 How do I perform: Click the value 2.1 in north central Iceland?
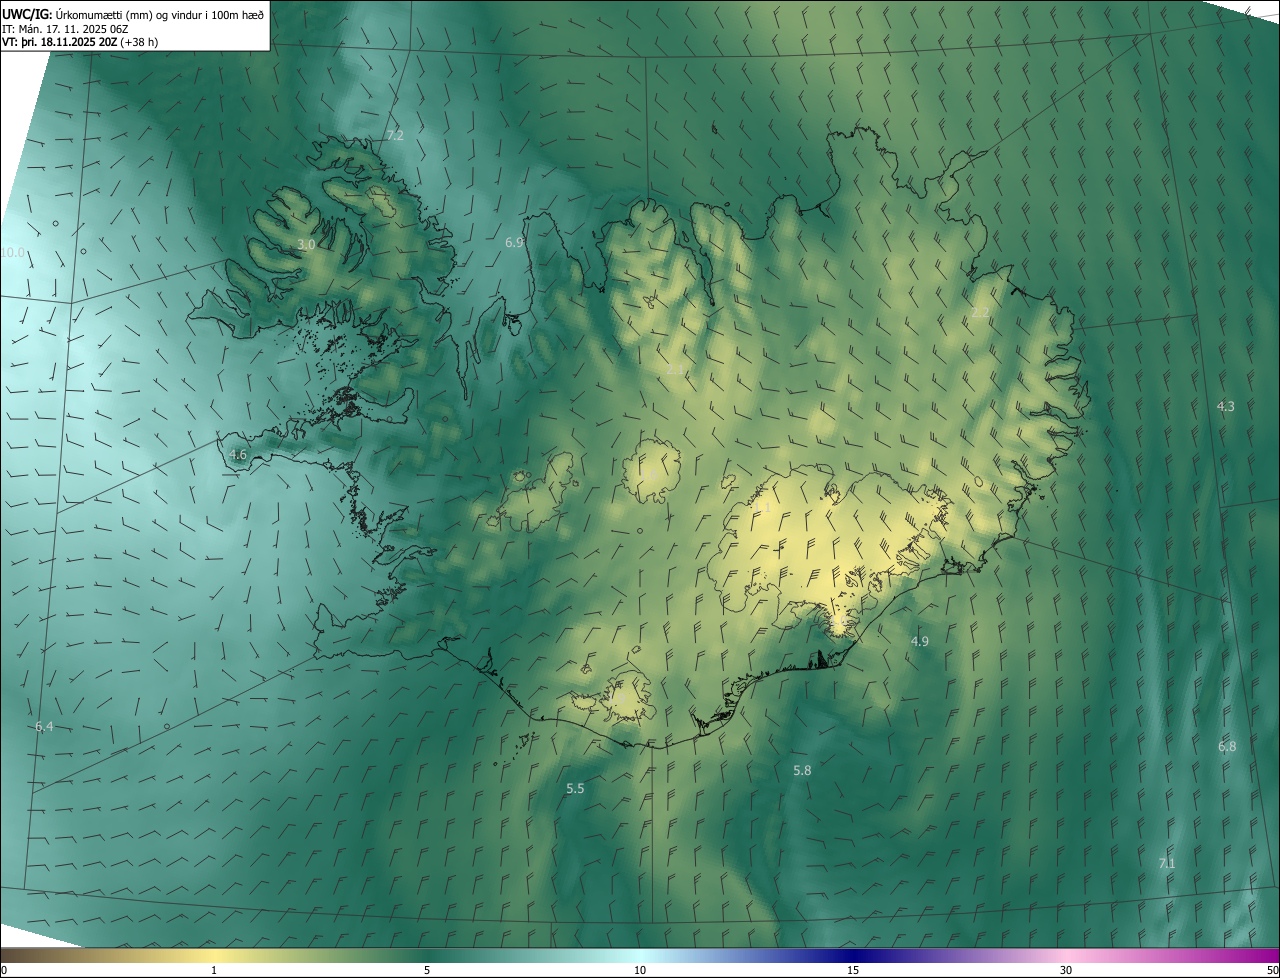pos(676,370)
